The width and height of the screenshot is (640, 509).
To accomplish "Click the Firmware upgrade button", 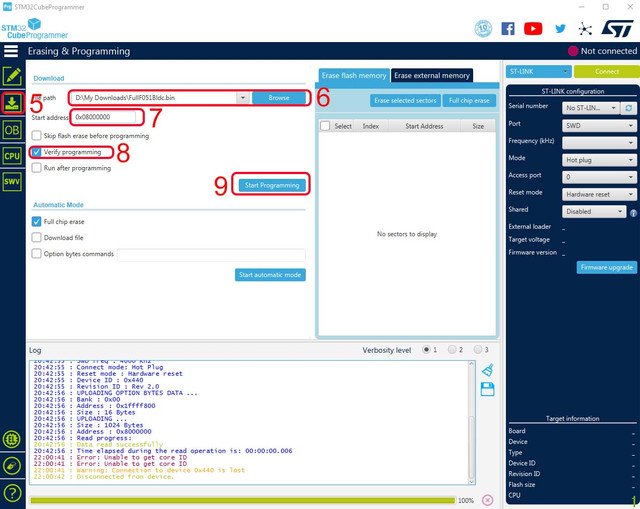I will [x=607, y=267].
